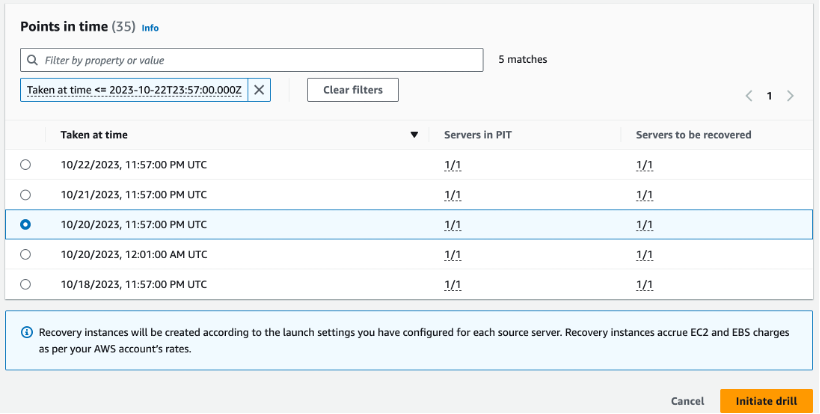Open the Info link beside Points in time
820x414 pixels.
pyautogui.click(x=150, y=28)
